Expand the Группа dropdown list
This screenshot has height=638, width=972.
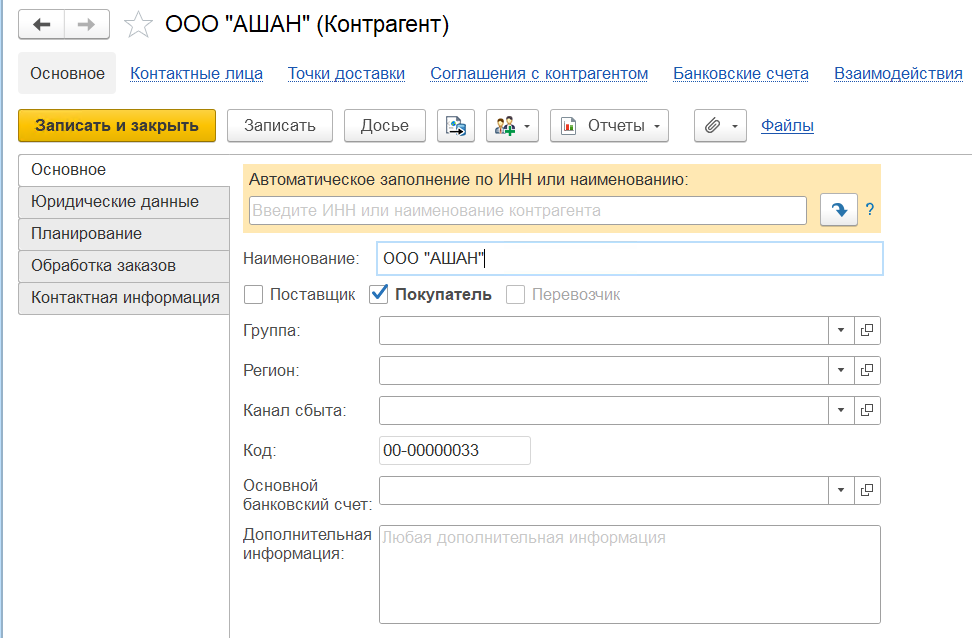(840, 330)
